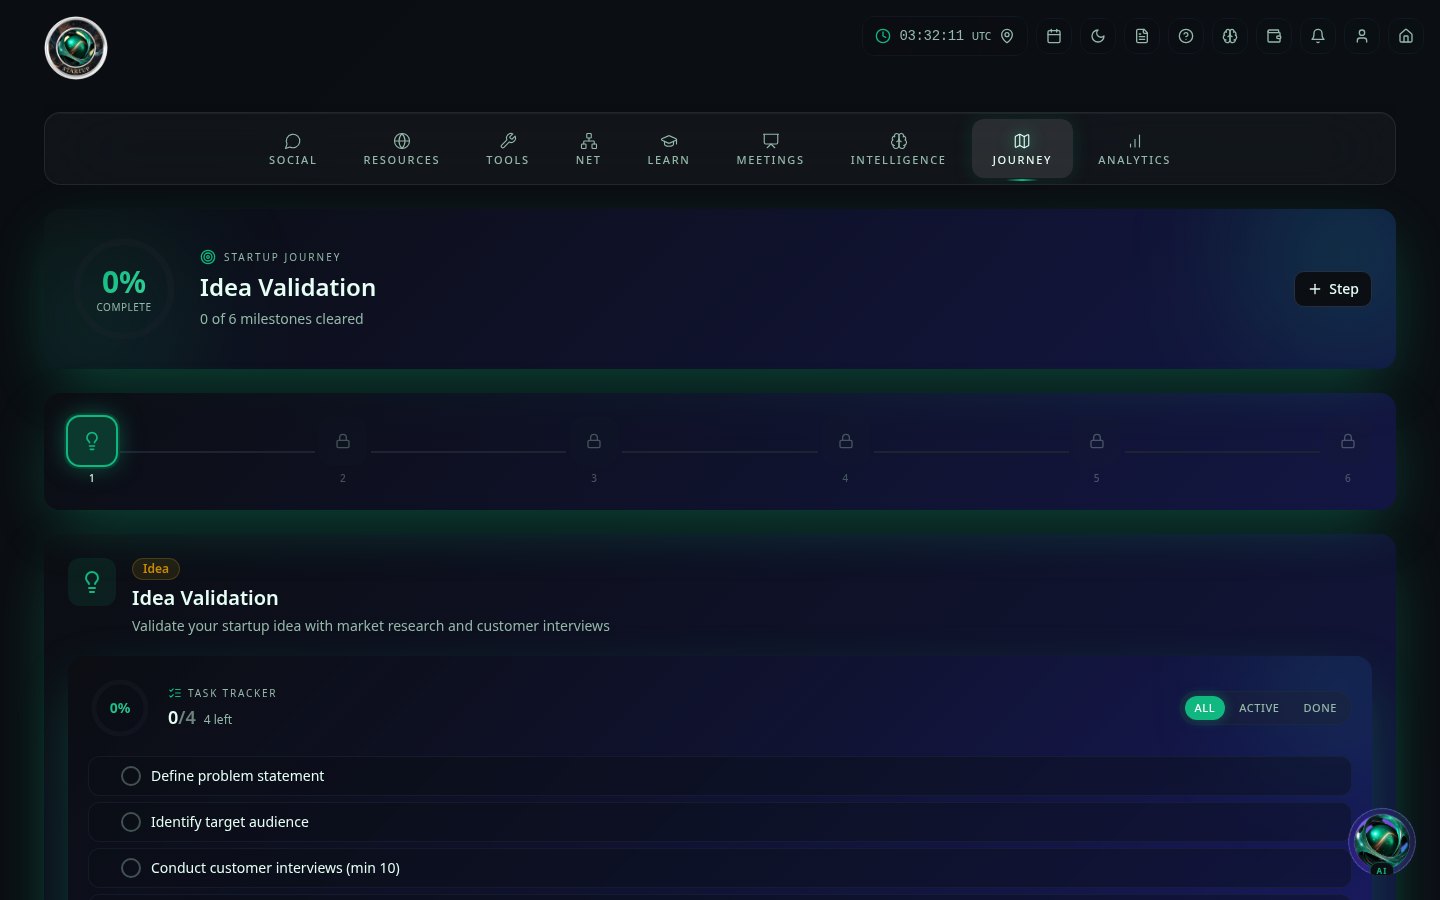
Task: Select the active milestone step 1 lightbulb
Action: pyautogui.click(x=92, y=441)
